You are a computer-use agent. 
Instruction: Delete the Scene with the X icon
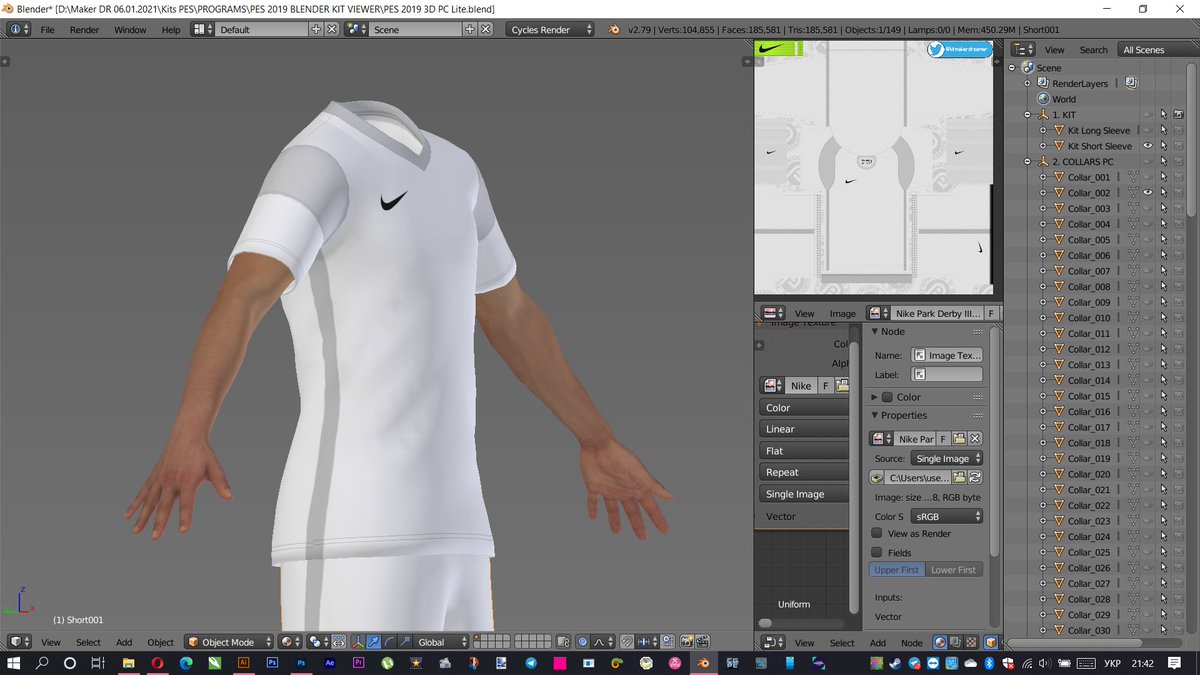click(486, 29)
